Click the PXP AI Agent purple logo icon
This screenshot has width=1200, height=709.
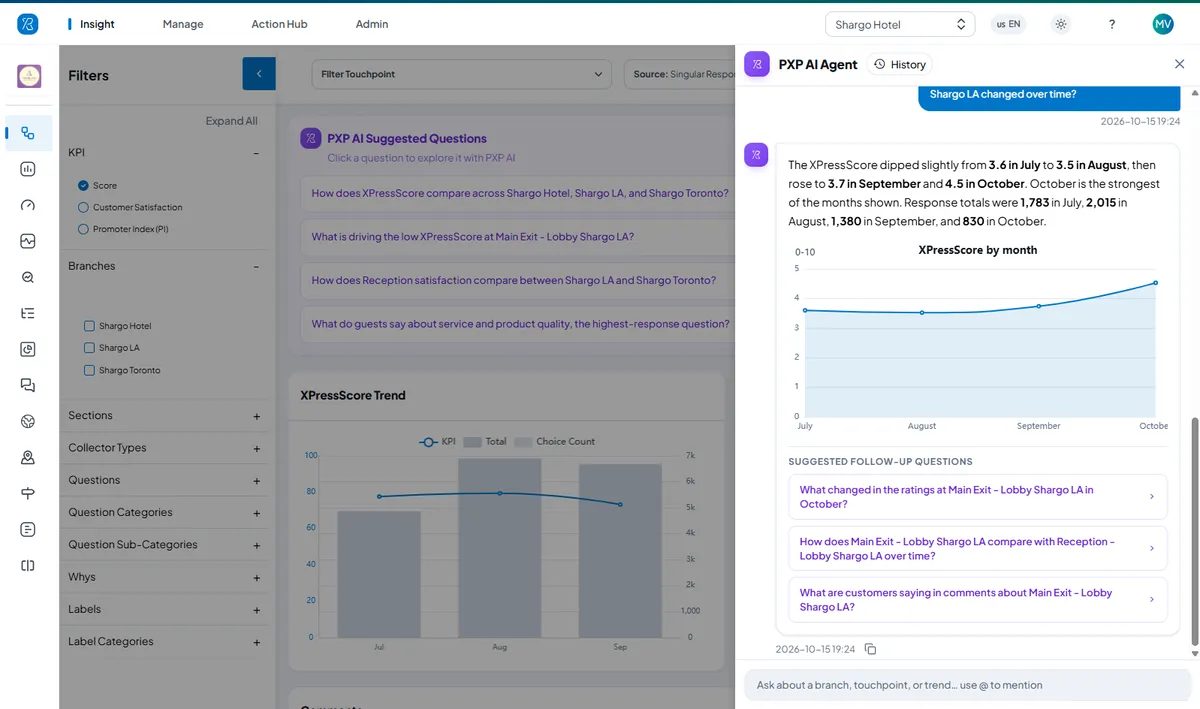pyautogui.click(x=757, y=64)
